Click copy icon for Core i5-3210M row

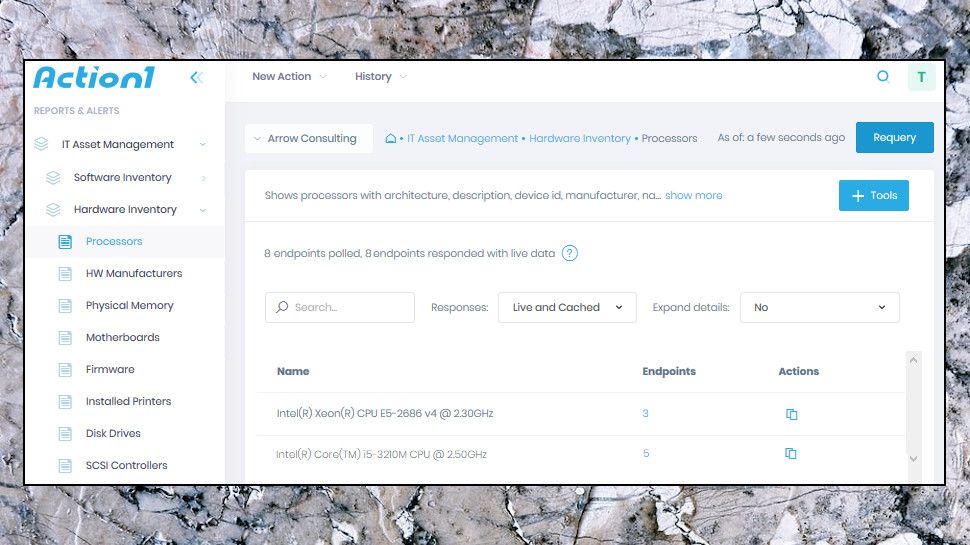click(791, 454)
